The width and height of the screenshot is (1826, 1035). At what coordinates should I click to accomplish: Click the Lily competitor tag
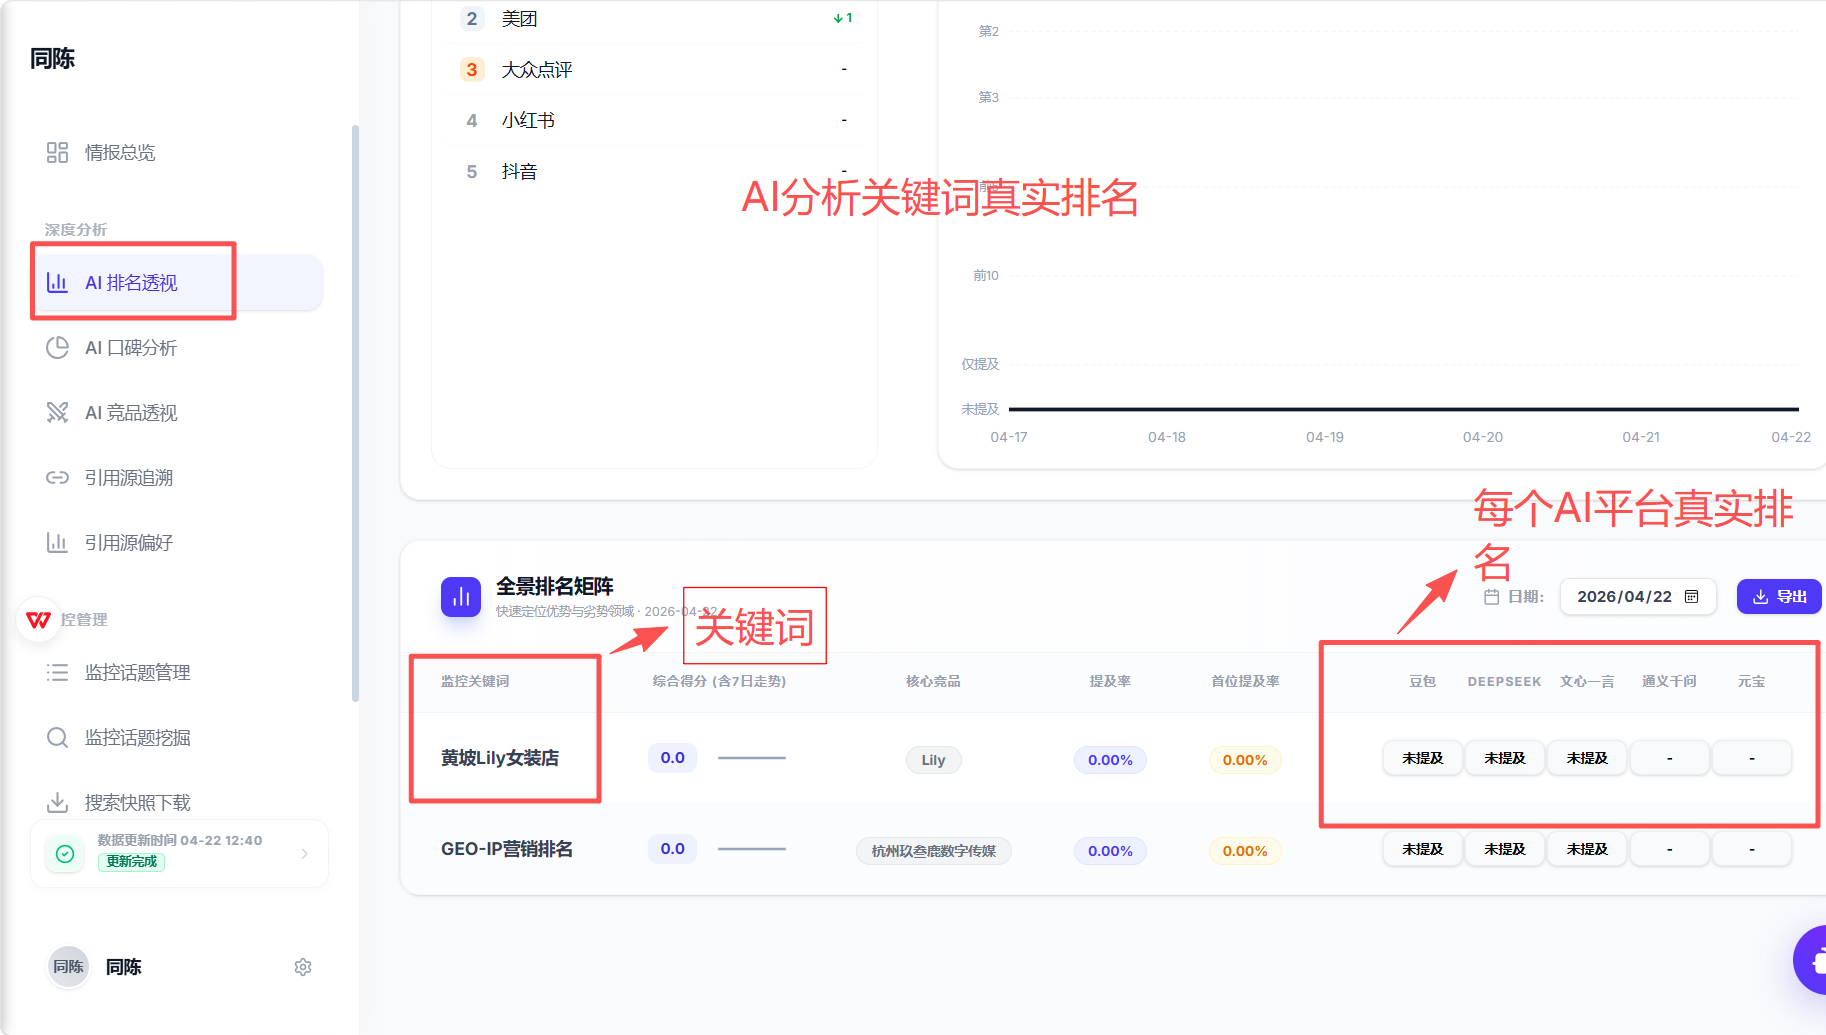(x=933, y=760)
